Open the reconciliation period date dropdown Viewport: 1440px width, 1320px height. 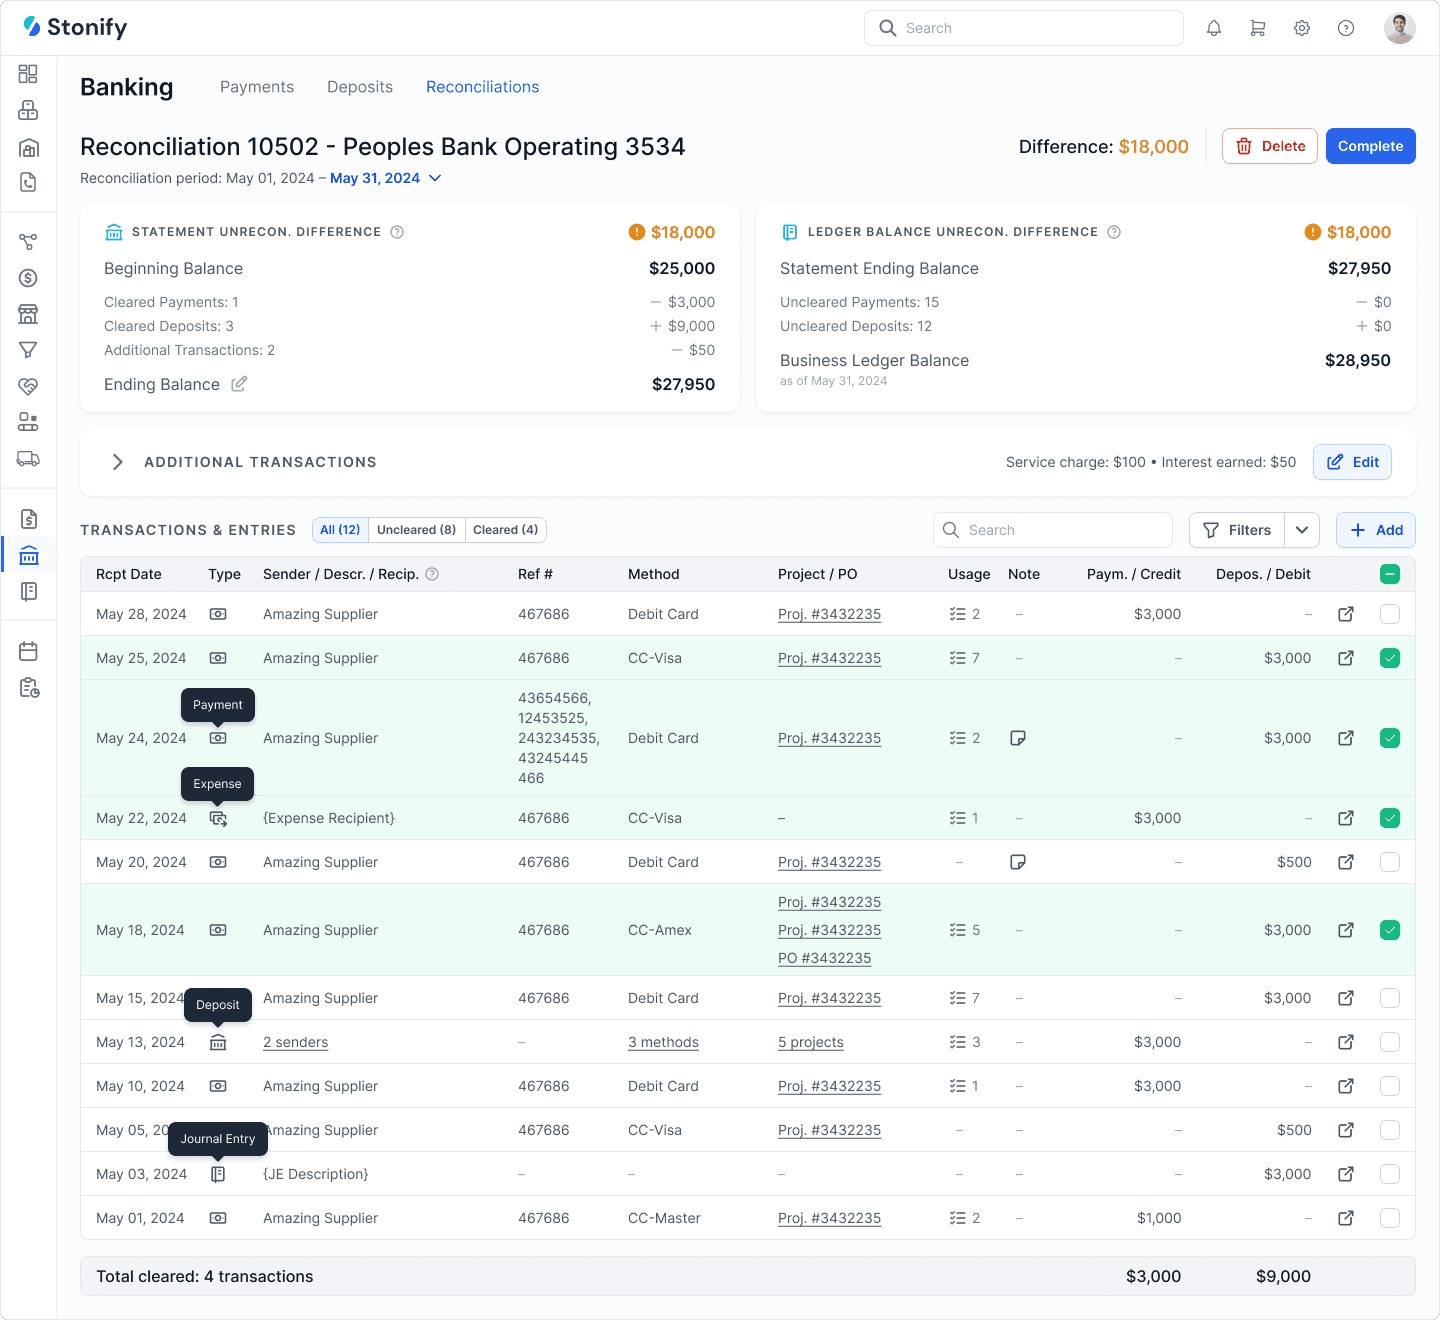pos(435,178)
